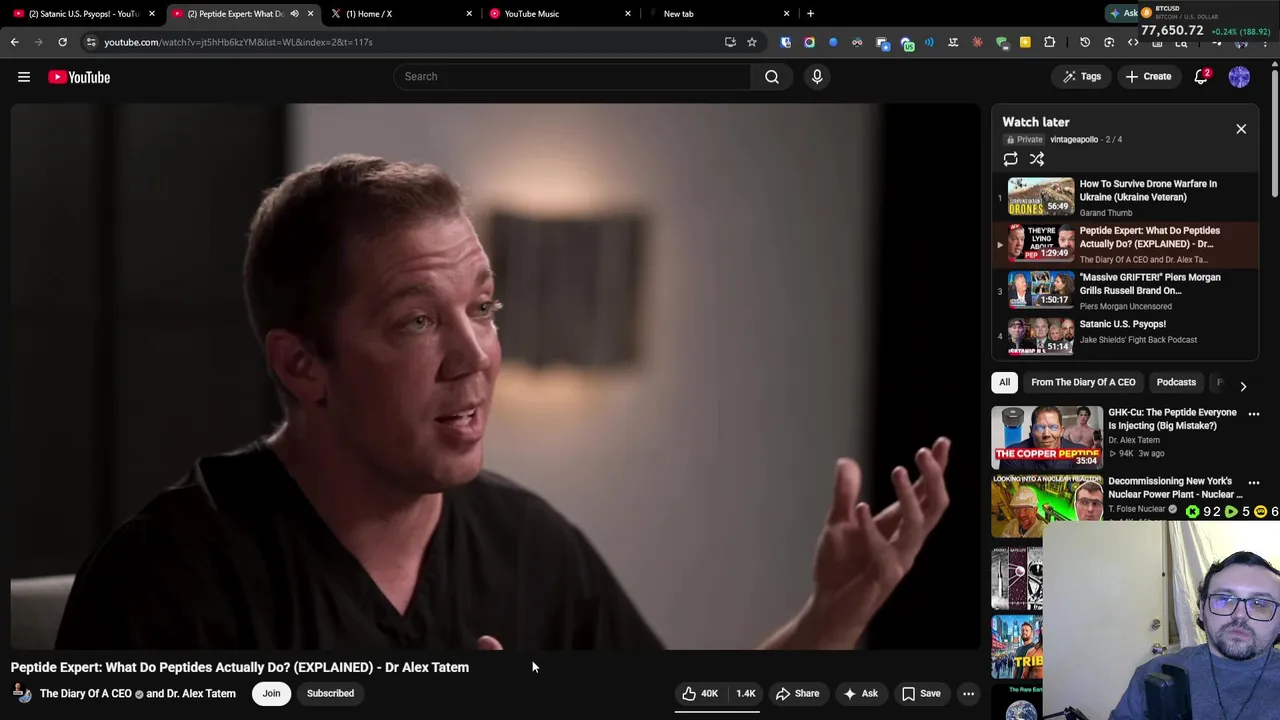Open the yellow note extension icon
1280x720 pixels.
click(x=1025, y=42)
